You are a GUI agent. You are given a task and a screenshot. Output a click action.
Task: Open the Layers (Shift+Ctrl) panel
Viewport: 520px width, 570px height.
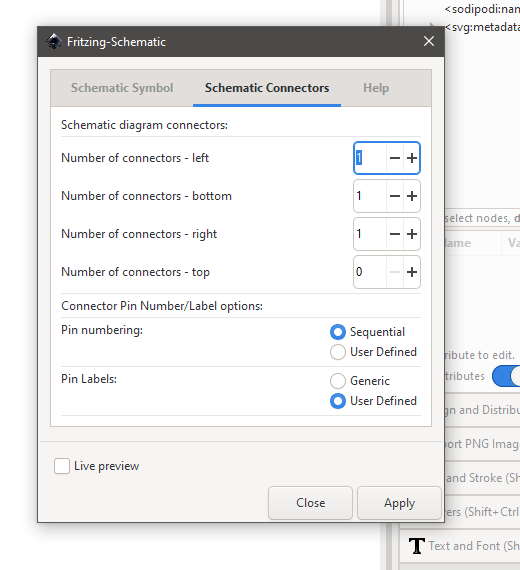[x=482, y=512]
